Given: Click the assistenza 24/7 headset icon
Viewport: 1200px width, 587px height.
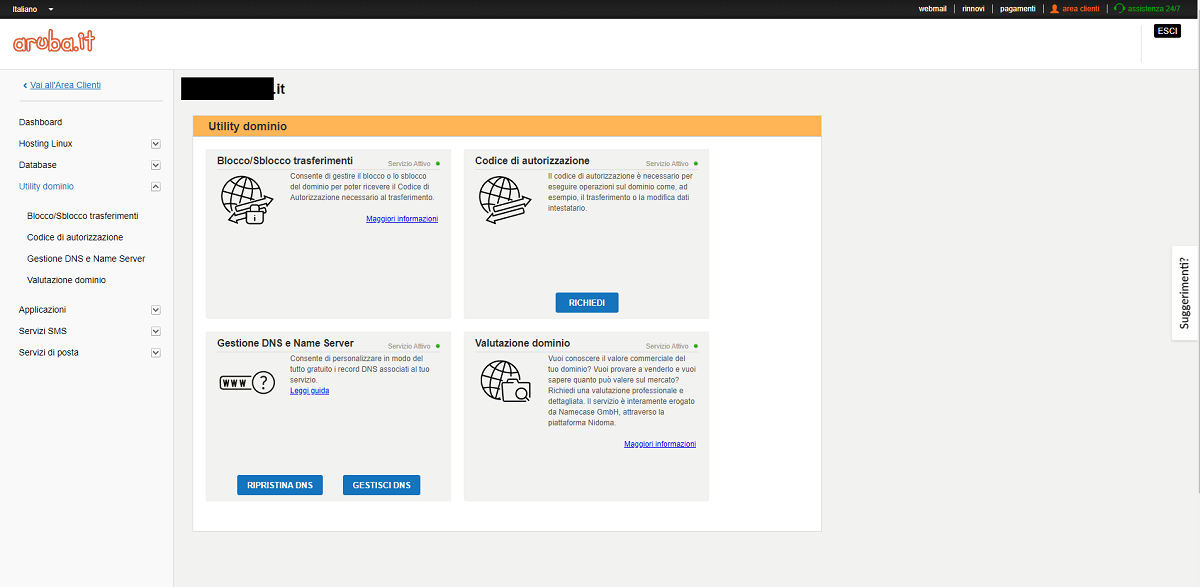Looking at the screenshot, I should [1119, 8].
